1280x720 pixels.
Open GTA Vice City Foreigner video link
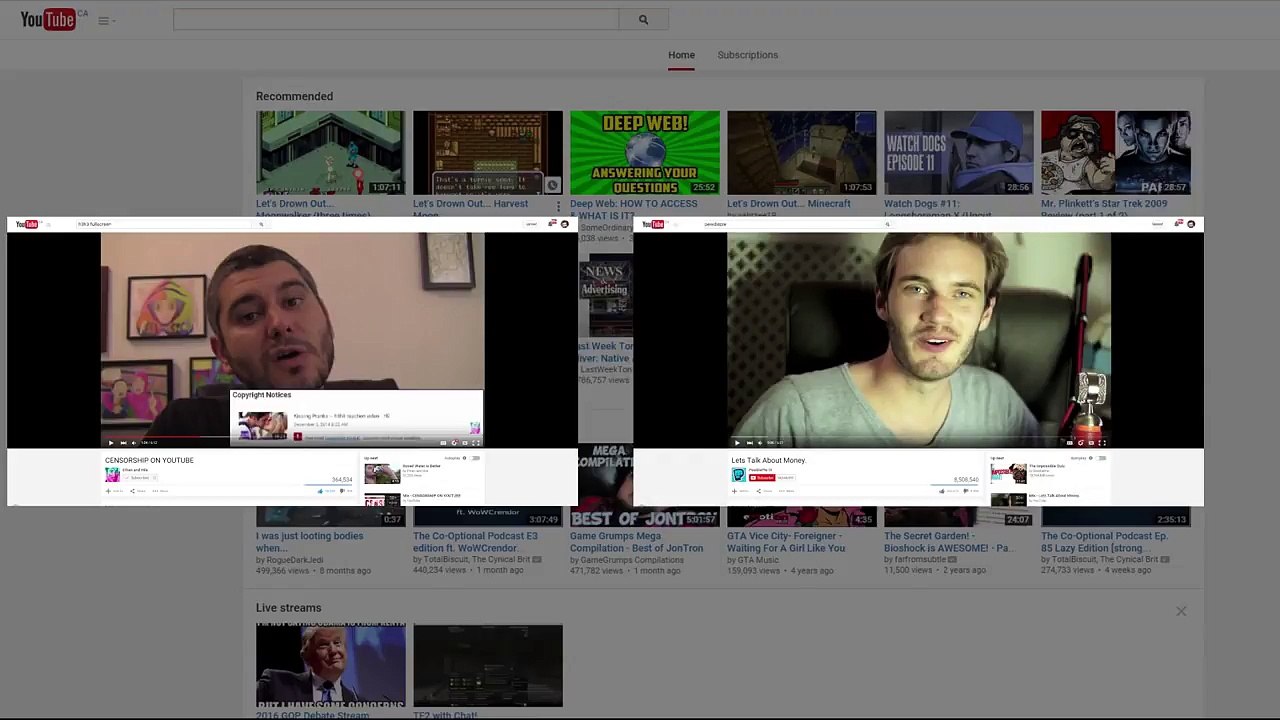click(786, 542)
